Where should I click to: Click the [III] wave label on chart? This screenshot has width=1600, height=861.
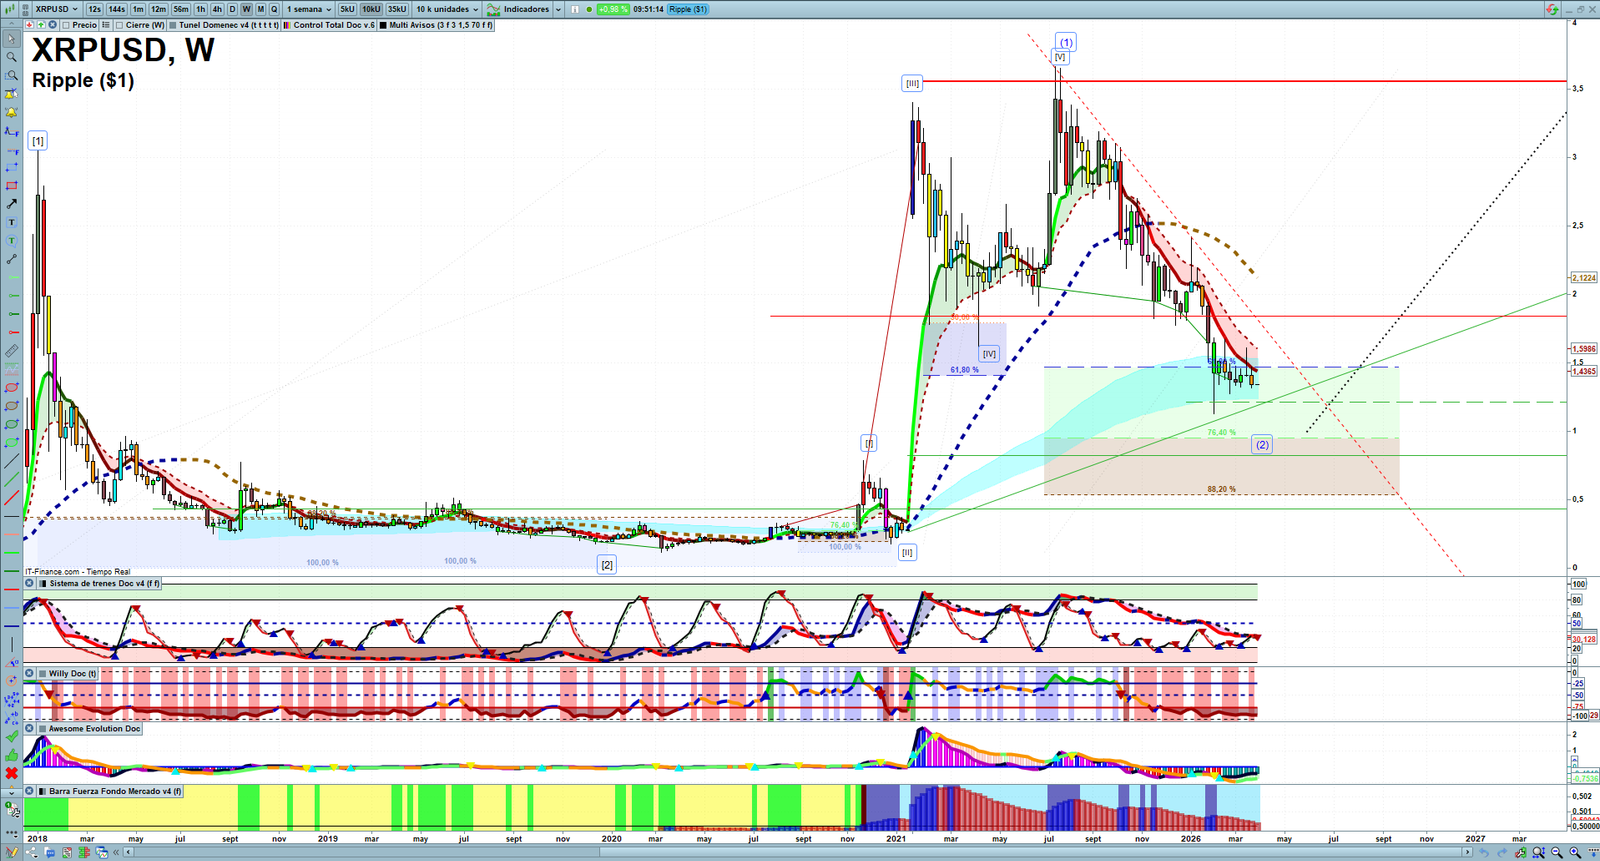point(912,83)
